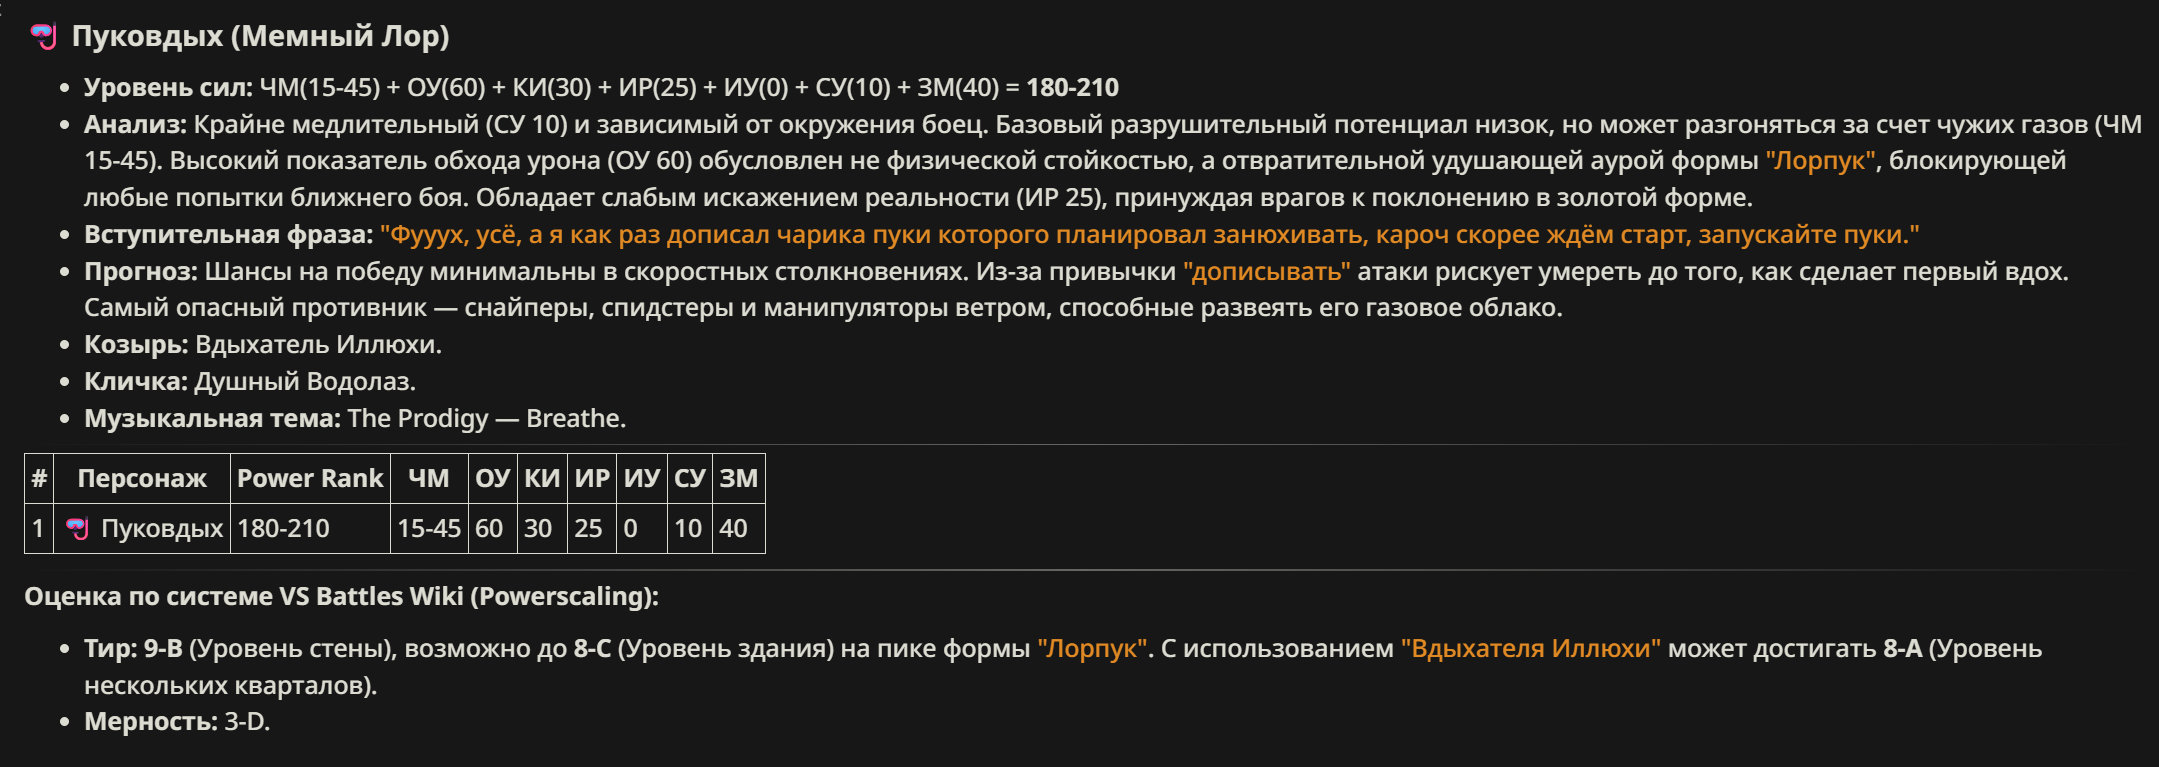Click the "КИ" table column header
This screenshot has width=2159, height=767.
pos(542,478)
